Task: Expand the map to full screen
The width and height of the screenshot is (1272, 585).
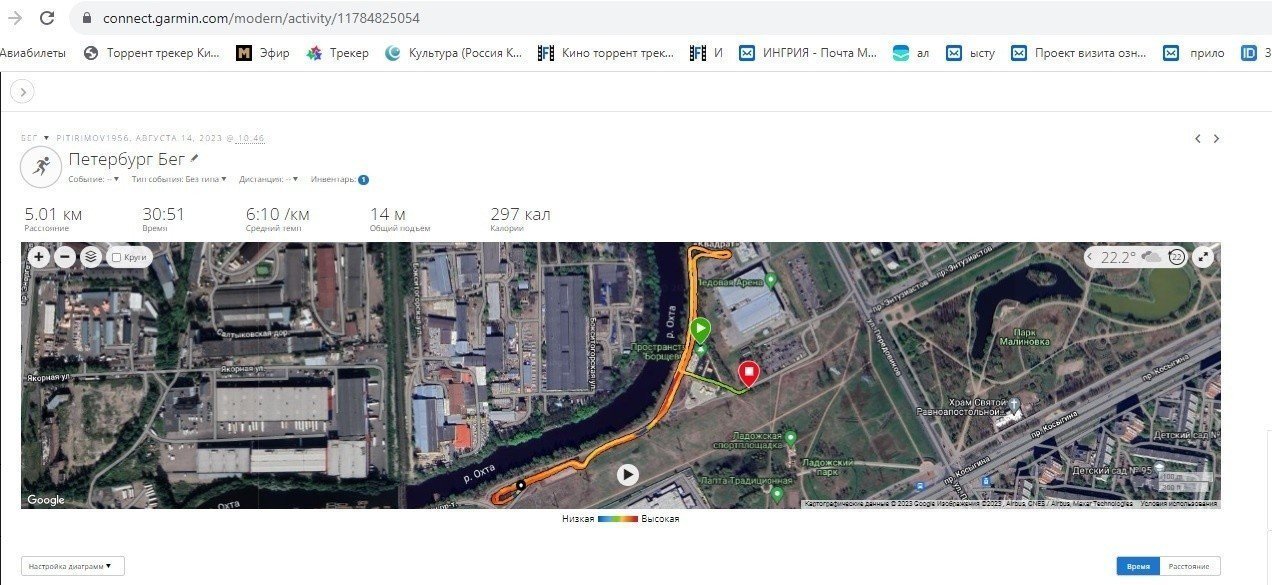Action: [1205, 257]
